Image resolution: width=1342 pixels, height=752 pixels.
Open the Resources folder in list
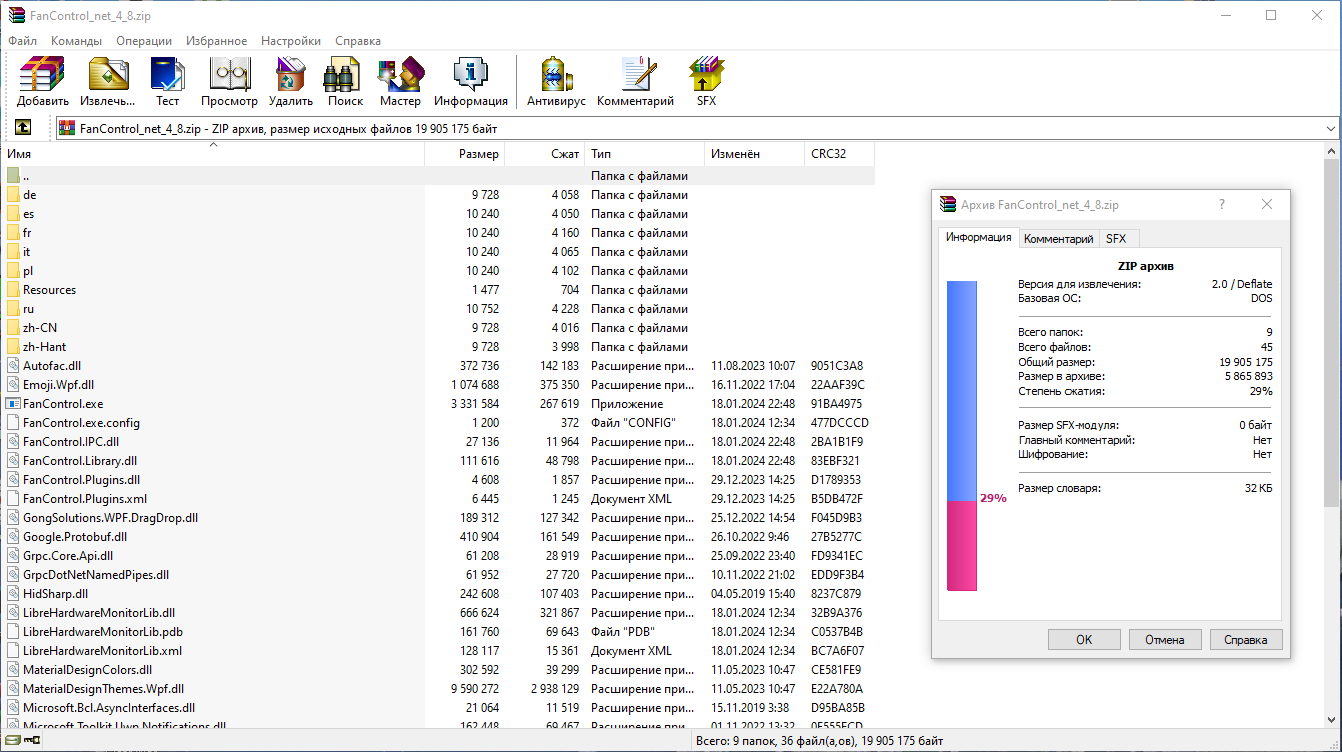[49, 290]
